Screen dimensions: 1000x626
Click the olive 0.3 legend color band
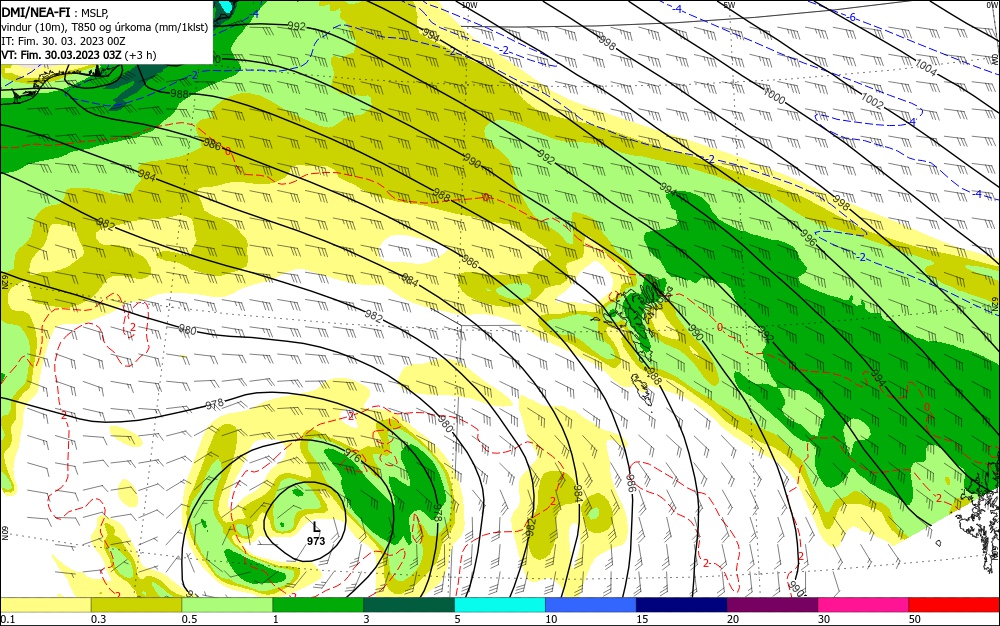[x=136, y=605]
